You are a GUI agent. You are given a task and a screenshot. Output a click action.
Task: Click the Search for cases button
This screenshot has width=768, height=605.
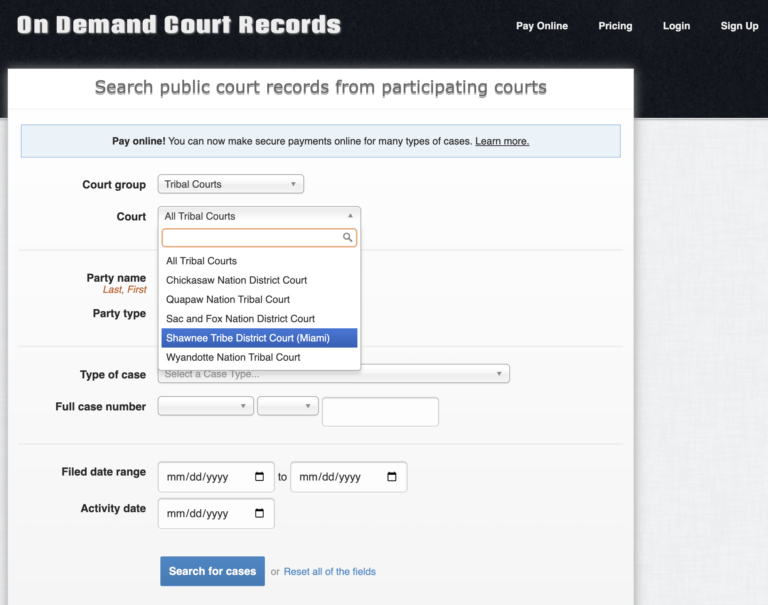(x=212, y=571)
